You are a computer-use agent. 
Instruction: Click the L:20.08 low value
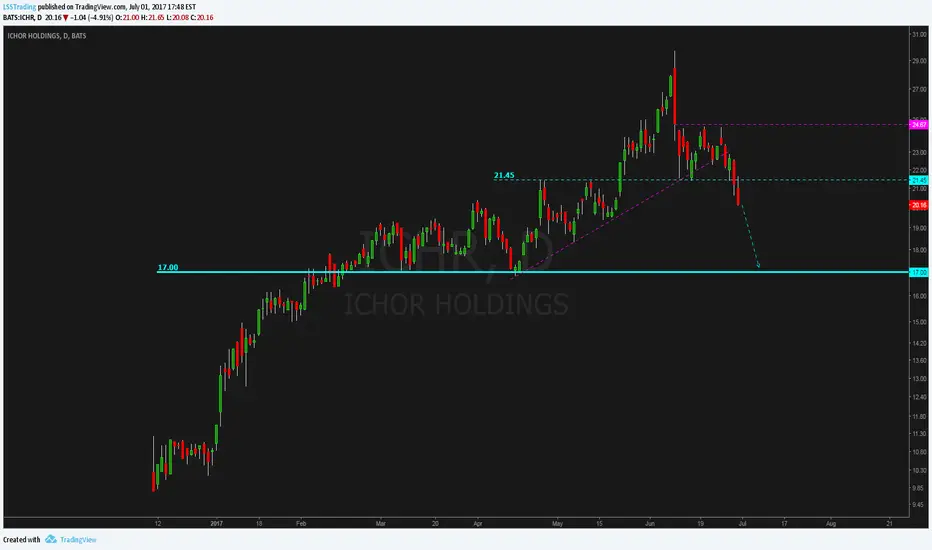[x=177, y=18]
